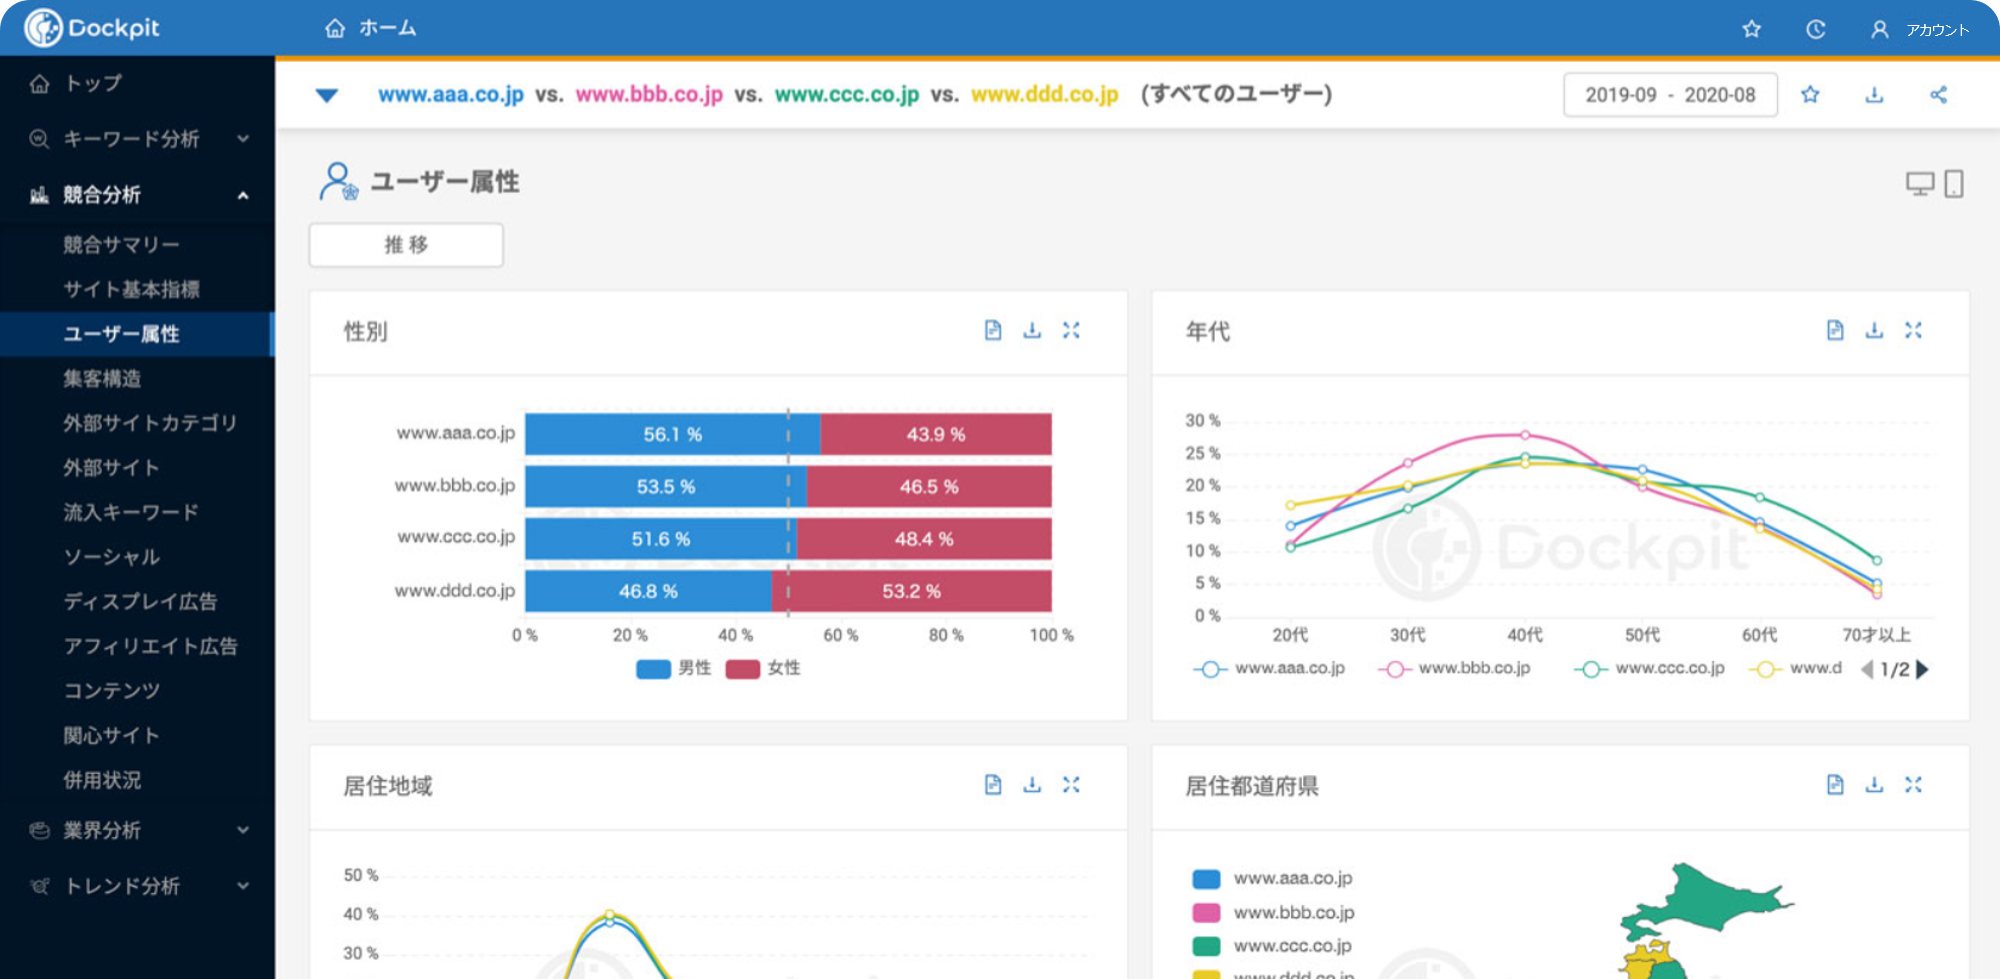The image size is (2000, 979).
Task: Switch to mobile device view
Action: click(x=1954, y=184)
